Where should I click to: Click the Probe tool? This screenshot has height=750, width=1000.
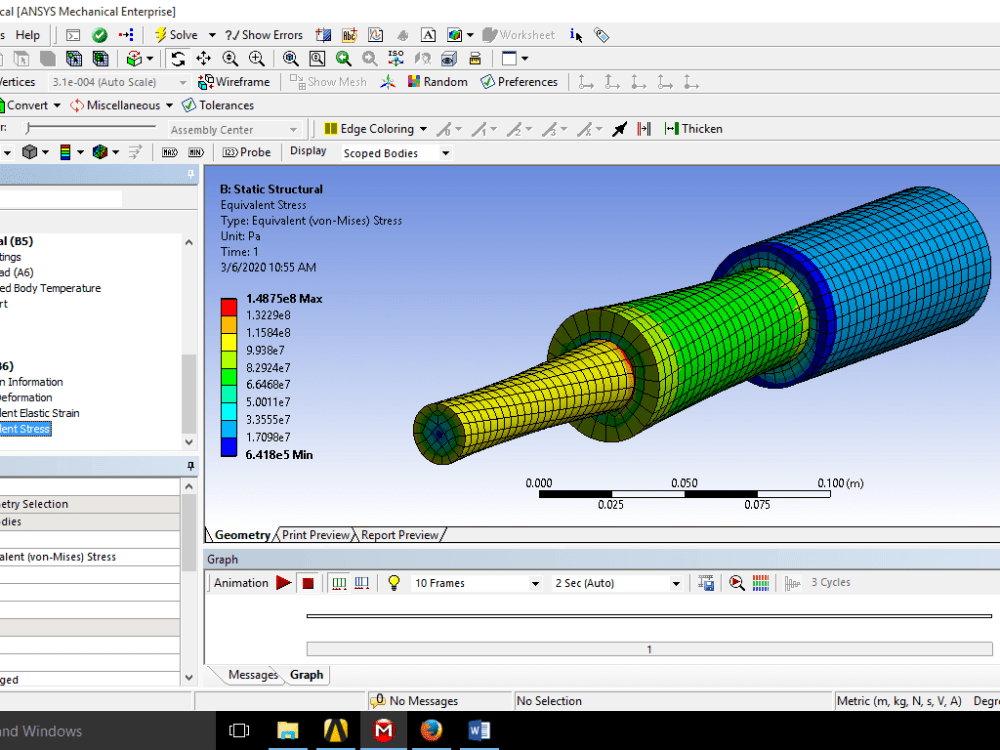coord(247,151)
